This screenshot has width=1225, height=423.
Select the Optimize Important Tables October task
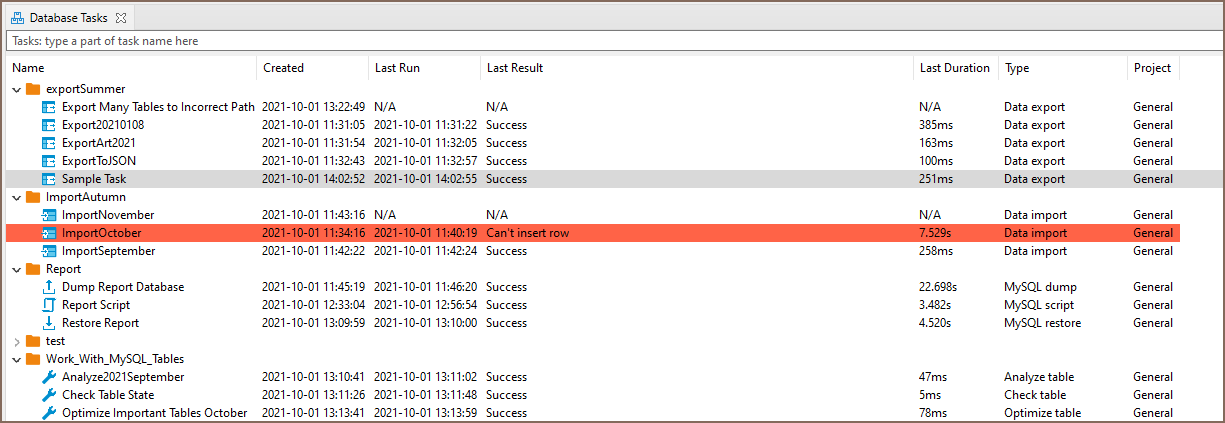pyautogui.click(x=154, y=413)
